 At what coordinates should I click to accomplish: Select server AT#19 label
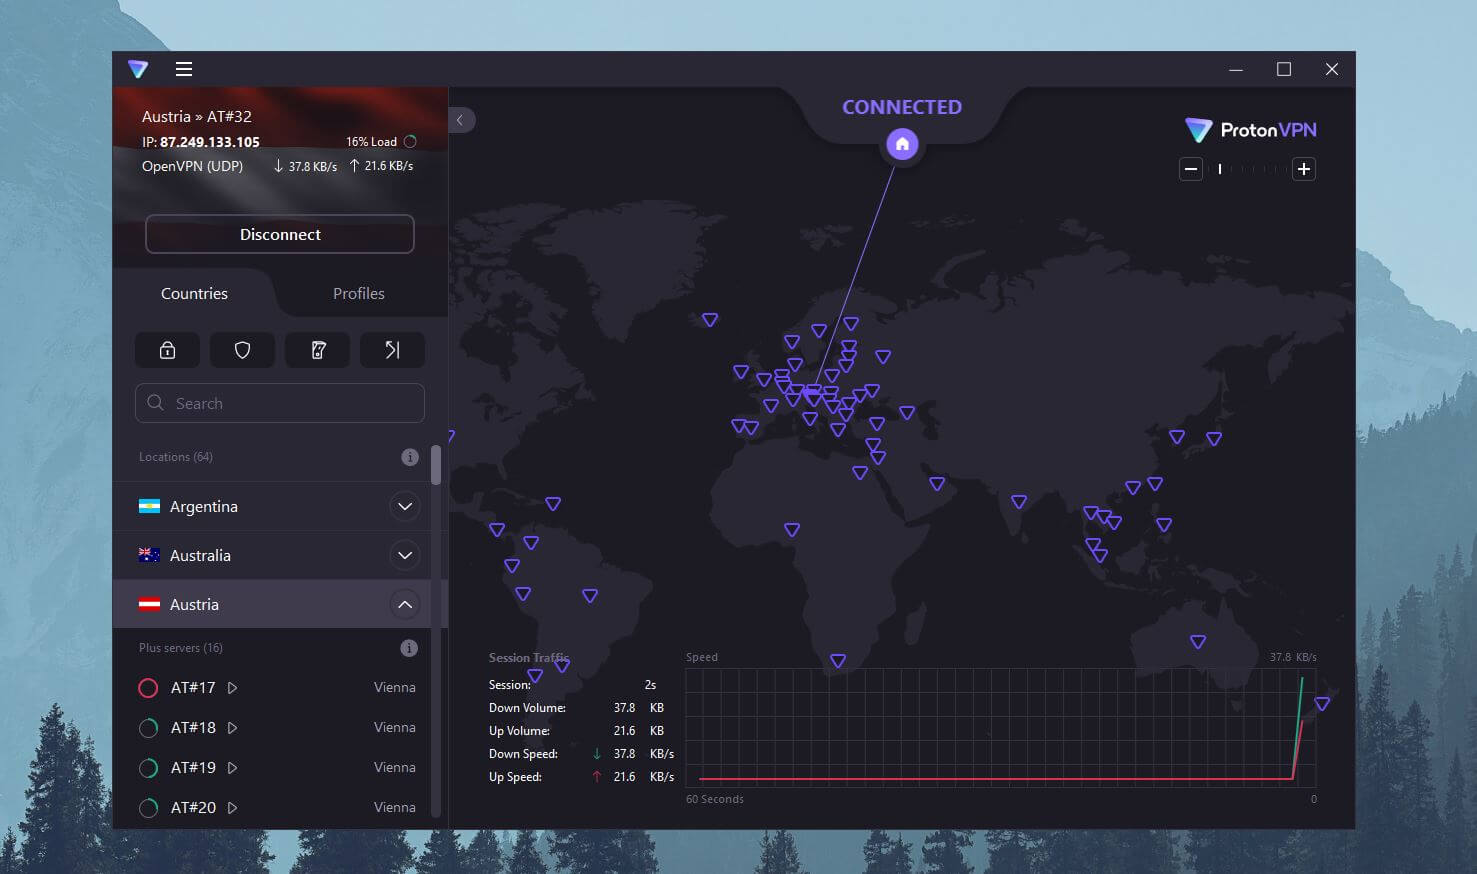(193, 768)
